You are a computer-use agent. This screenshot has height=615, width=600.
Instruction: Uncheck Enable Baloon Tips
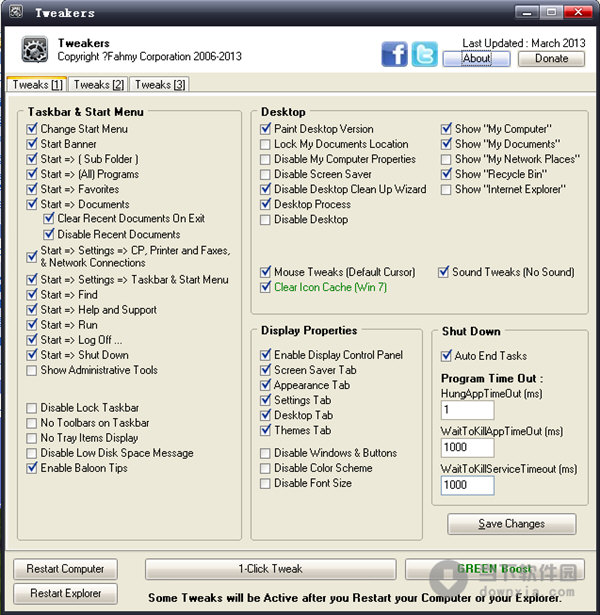coord(32,468)
